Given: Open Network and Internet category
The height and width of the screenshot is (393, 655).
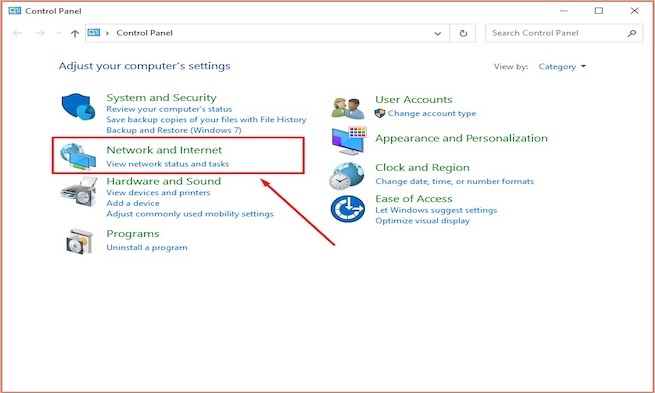Looking at the screenshot, I should [x=164, y=150].
